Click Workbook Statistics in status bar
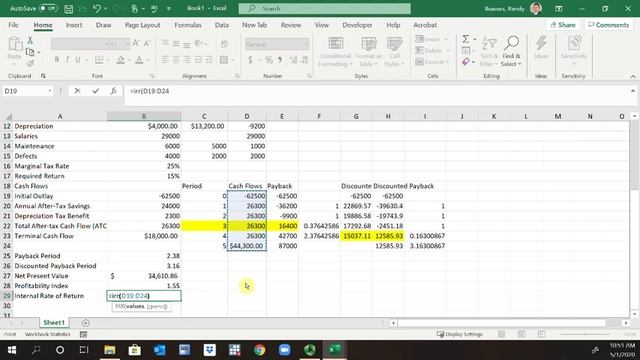 pyautogui.click(x=47, y=334)
